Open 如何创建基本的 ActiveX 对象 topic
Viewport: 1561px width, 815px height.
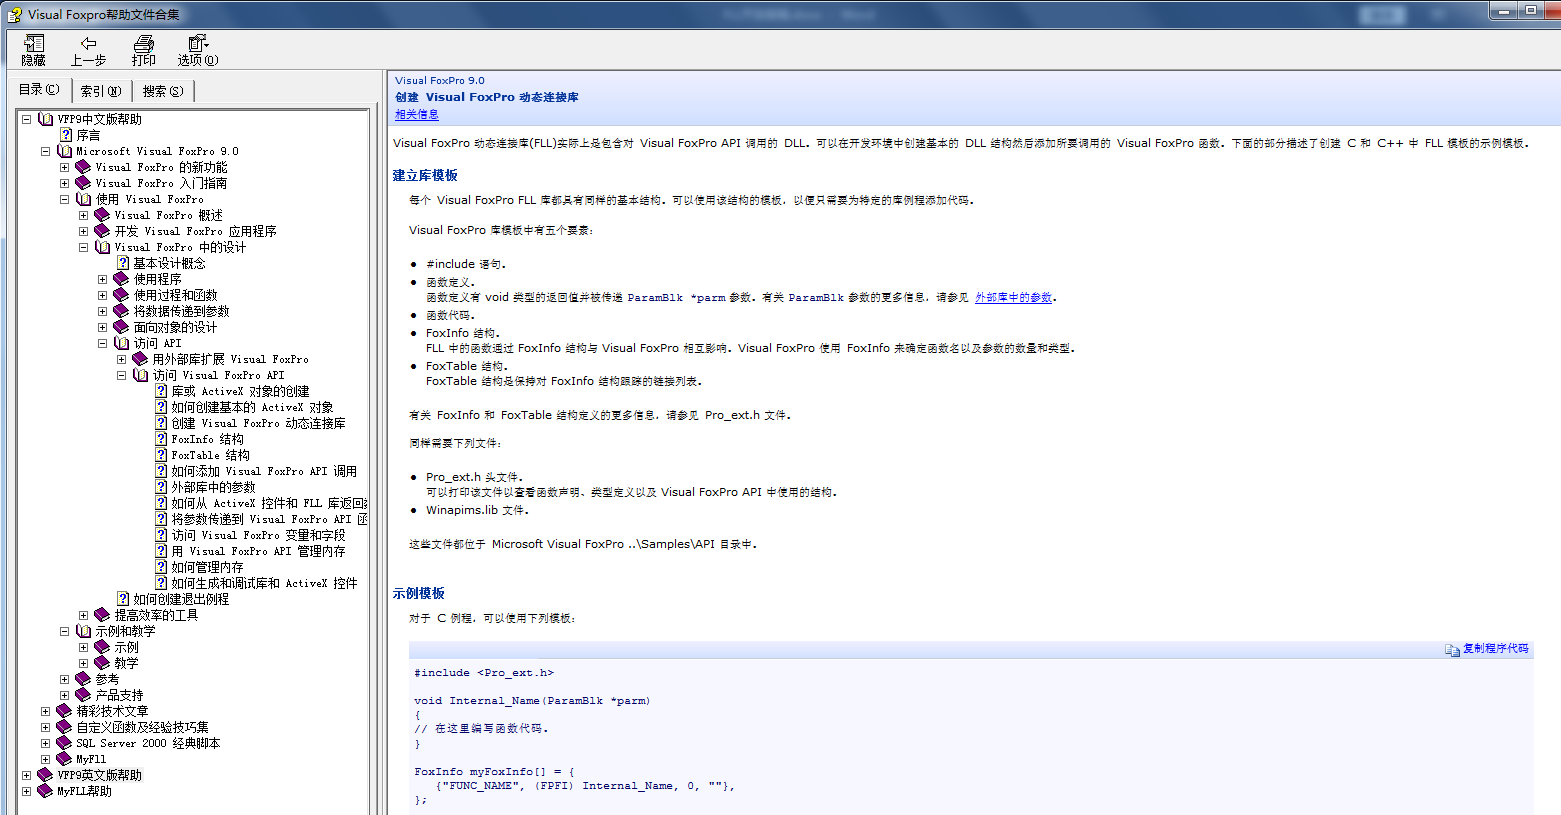point(252,407)
